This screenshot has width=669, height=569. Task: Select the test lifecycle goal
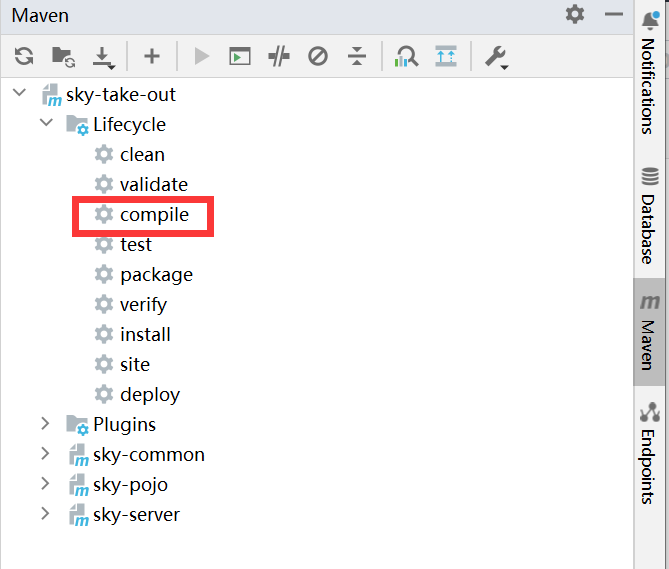(123, 244)
